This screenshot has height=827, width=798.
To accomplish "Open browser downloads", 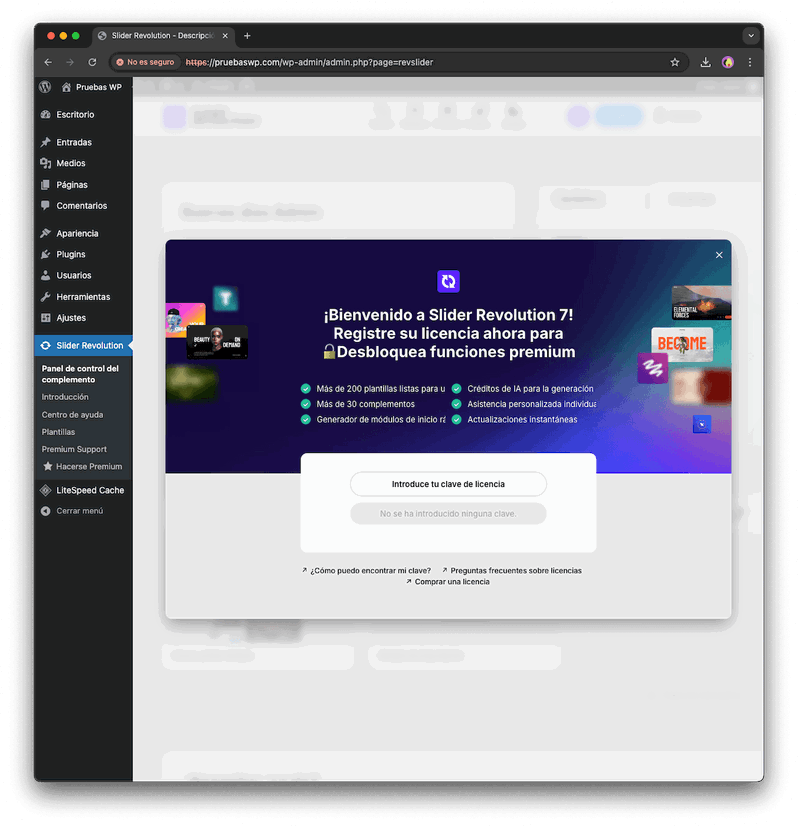I will tap(705, 62).
